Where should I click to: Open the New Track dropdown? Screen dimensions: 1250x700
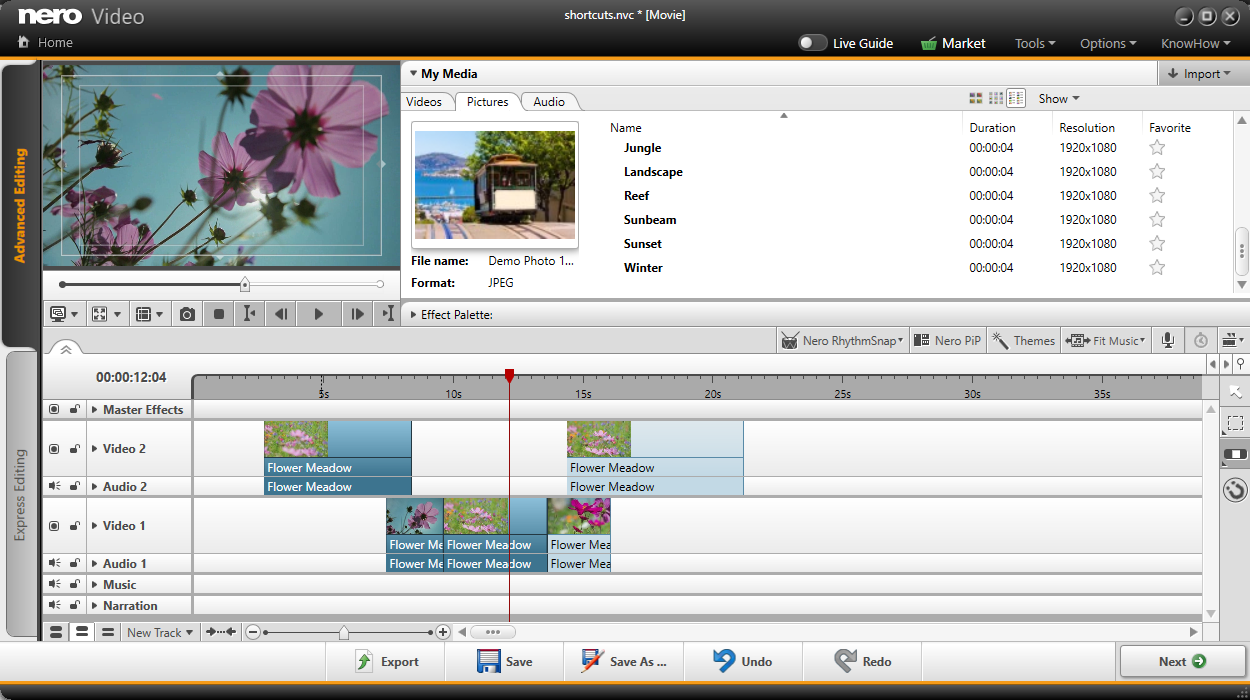[159, 632]
